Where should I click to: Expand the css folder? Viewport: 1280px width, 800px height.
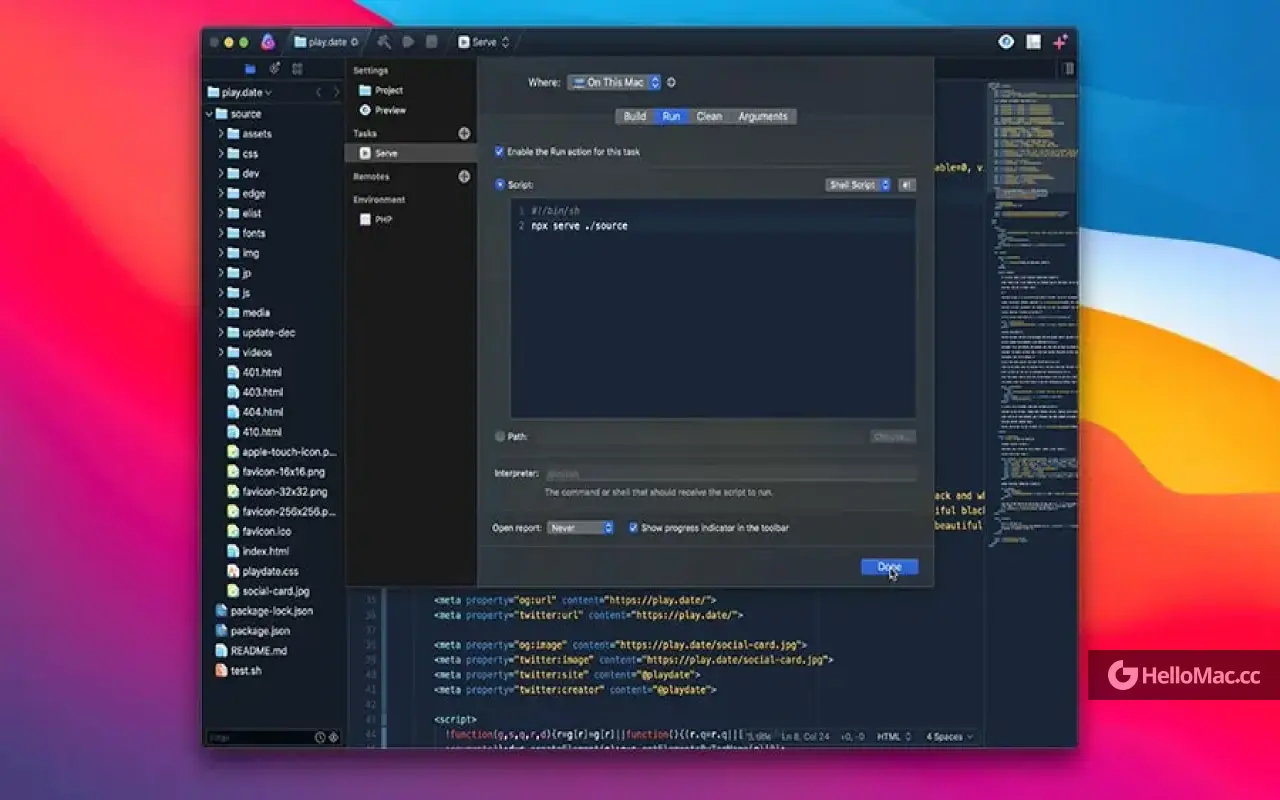click(221, 154)
